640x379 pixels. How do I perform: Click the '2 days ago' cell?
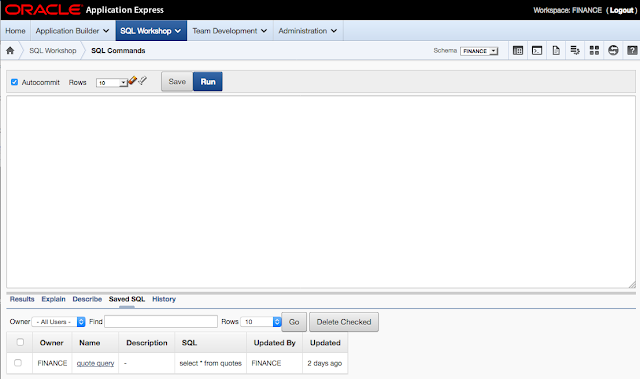pos(325,363)
